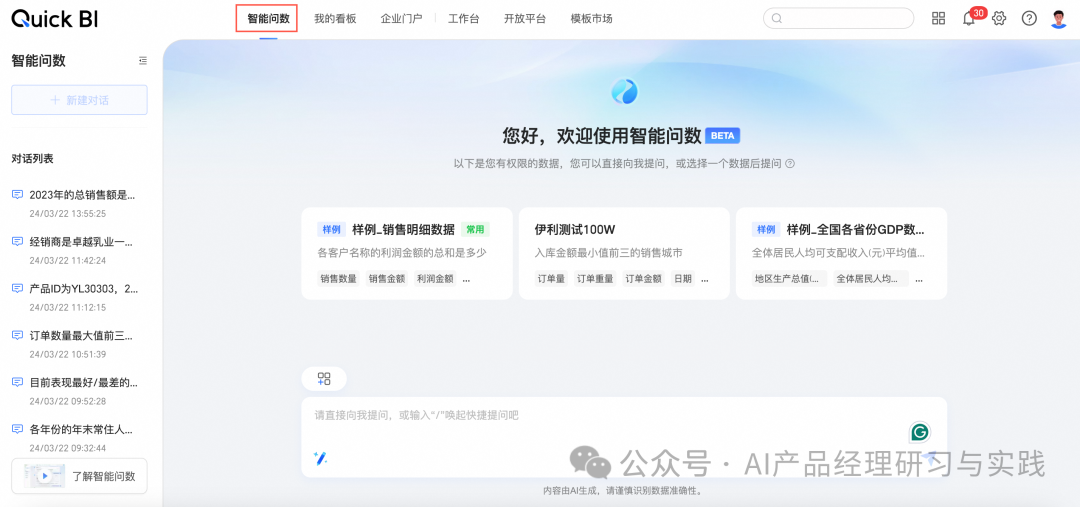This screenshot has width=1080, height=507.
Task: Click the info icon after 选择一个数据后提问
Action: [790, 164]
